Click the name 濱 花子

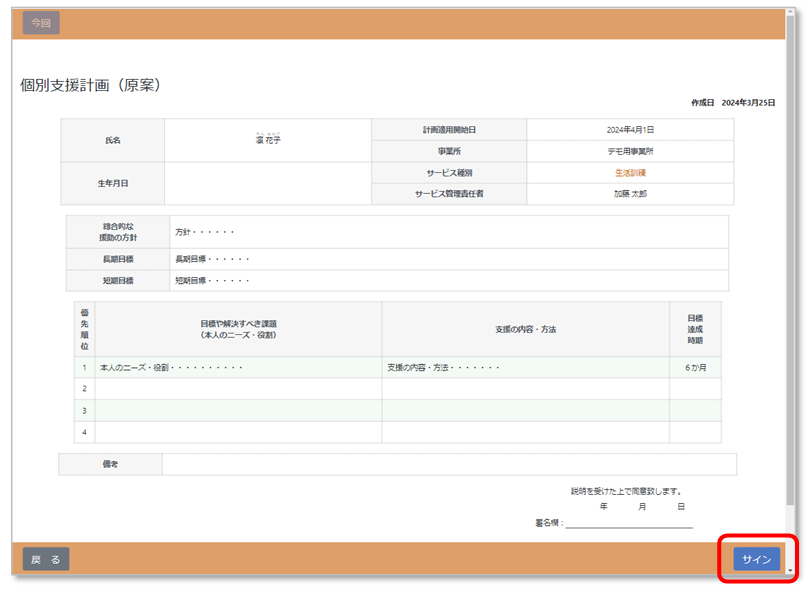pyautogui.click(x=268, y=140)
